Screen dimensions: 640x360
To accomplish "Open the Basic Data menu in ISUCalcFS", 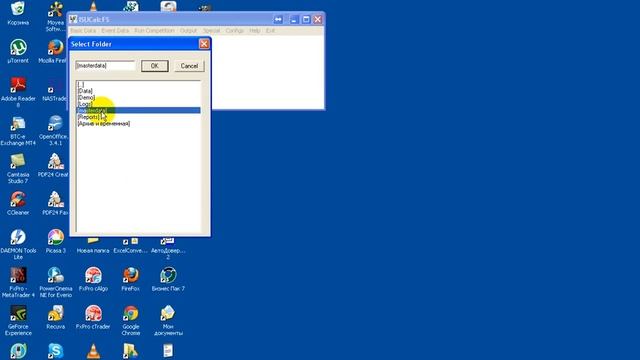I will click(83, 31).
